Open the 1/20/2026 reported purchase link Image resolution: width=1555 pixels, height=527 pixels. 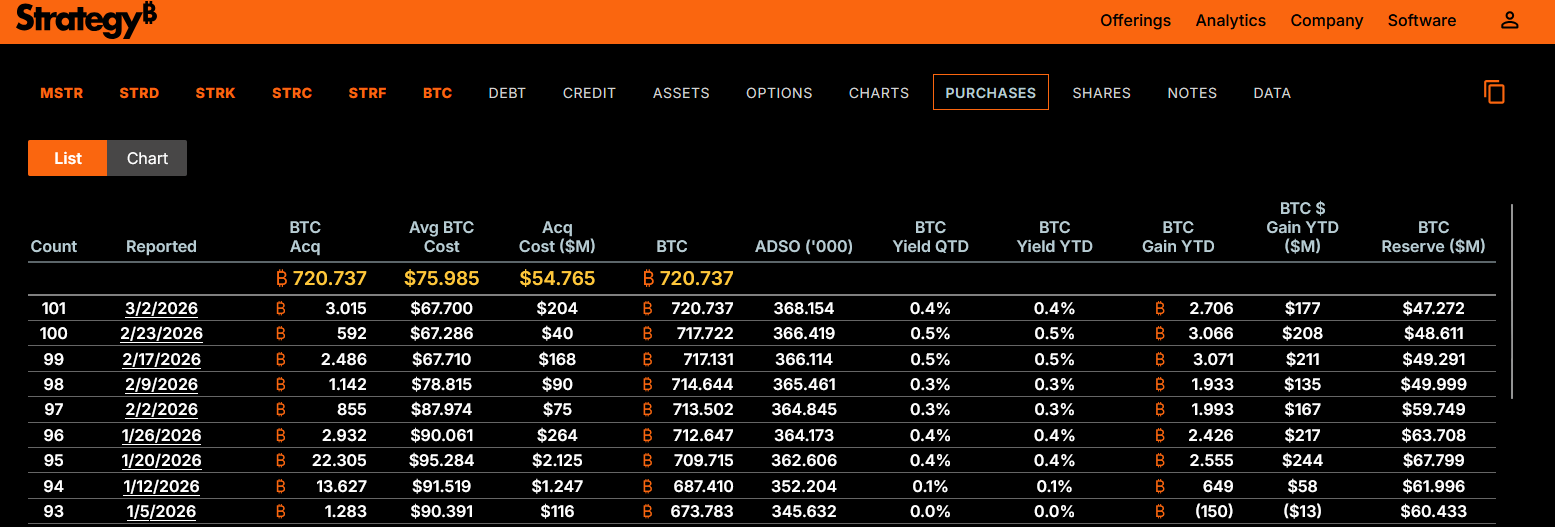point(161,461)
